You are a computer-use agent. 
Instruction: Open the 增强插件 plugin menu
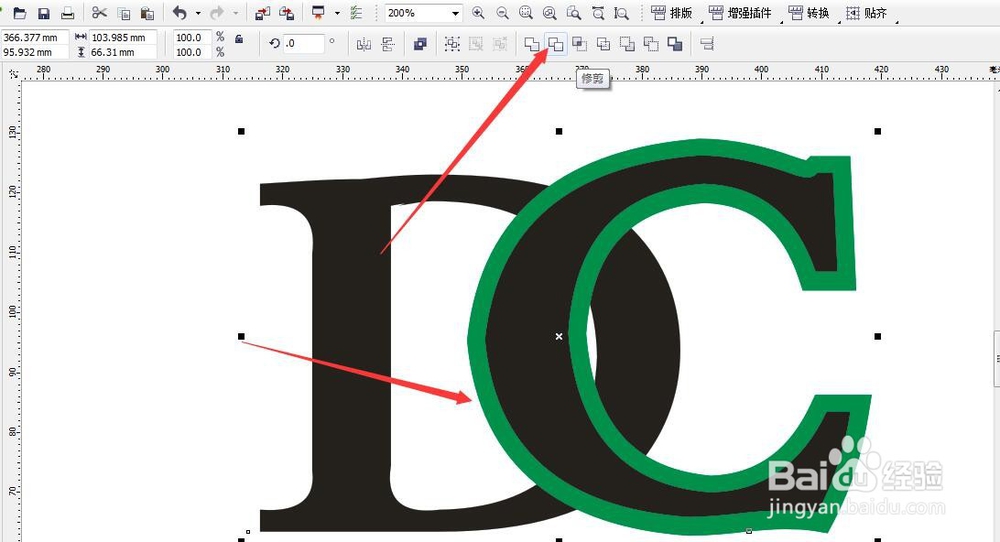(741, 13)
